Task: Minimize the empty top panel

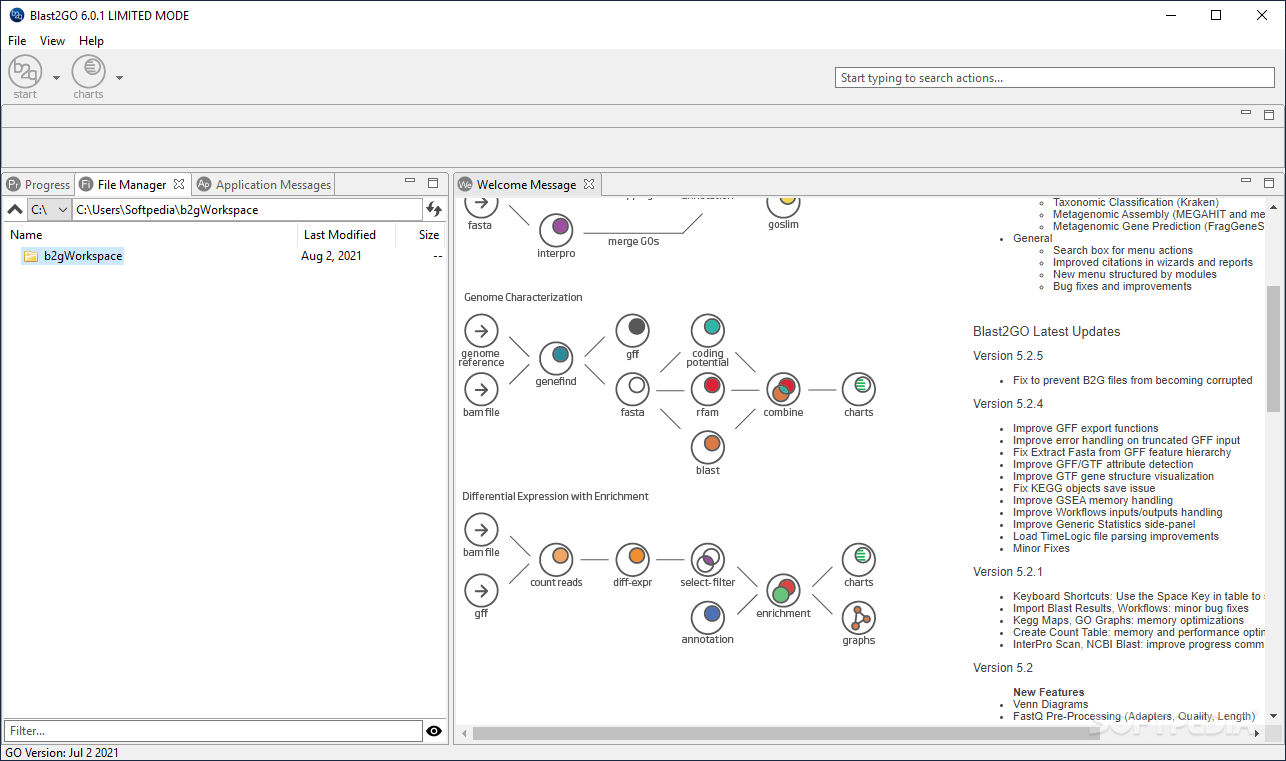Action: [x=1246, y=113]
